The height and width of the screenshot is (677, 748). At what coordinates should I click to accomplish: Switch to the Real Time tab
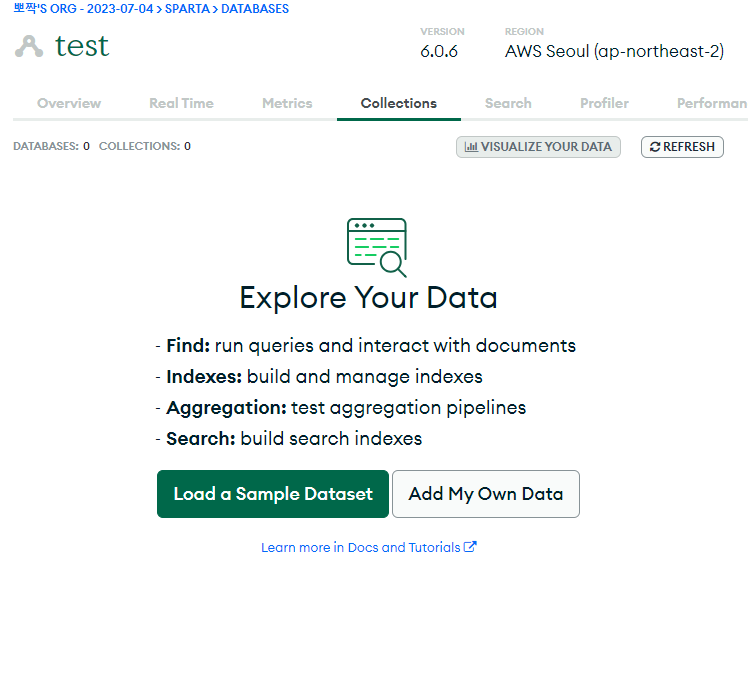pyautogui.click(x=181, y=103)
